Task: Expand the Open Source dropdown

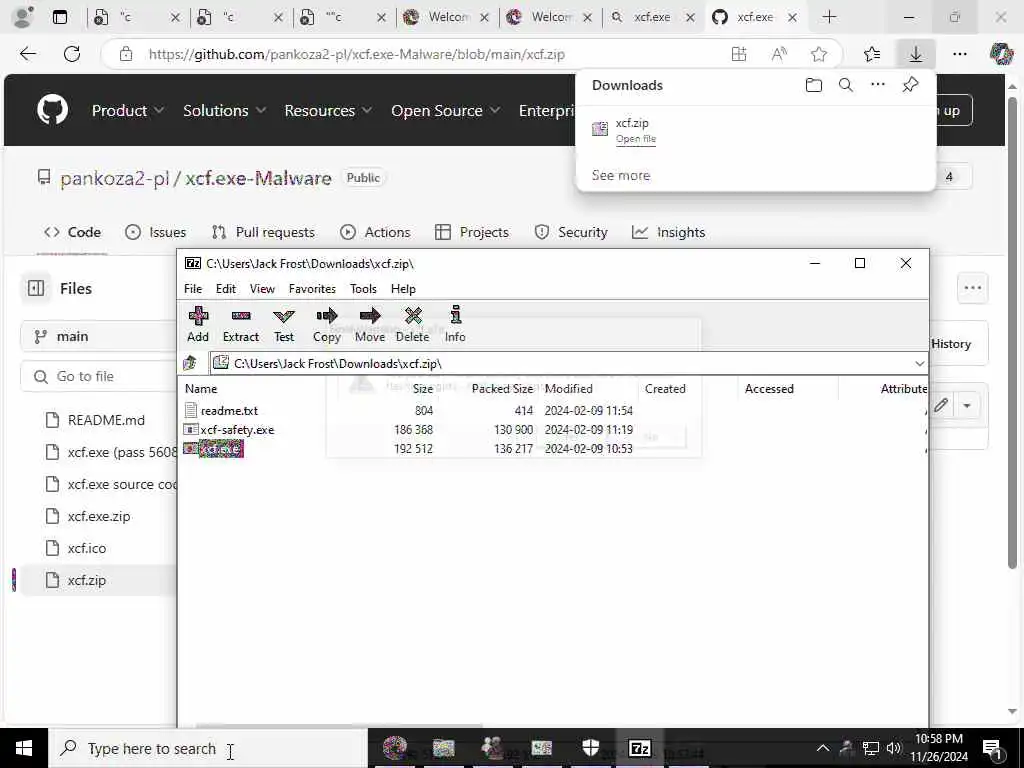Action: 445,110
